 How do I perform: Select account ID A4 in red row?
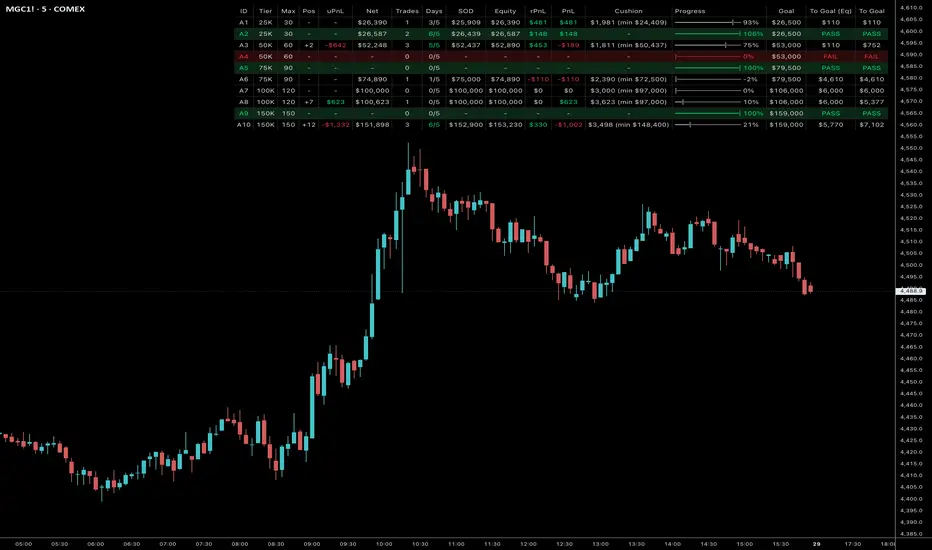(x=243, y=56)
